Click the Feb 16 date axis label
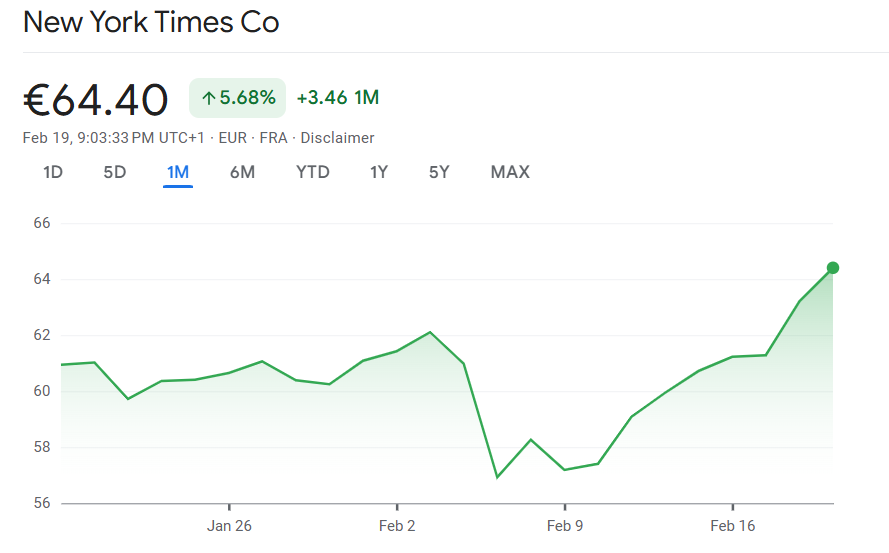 coord(733,526)
